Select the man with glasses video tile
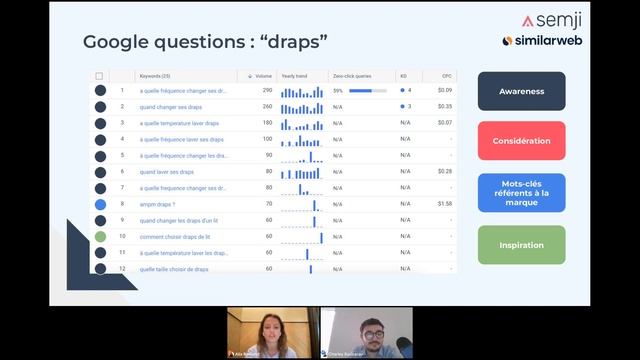Screen dimensions: 640x360 coord(367,333)
